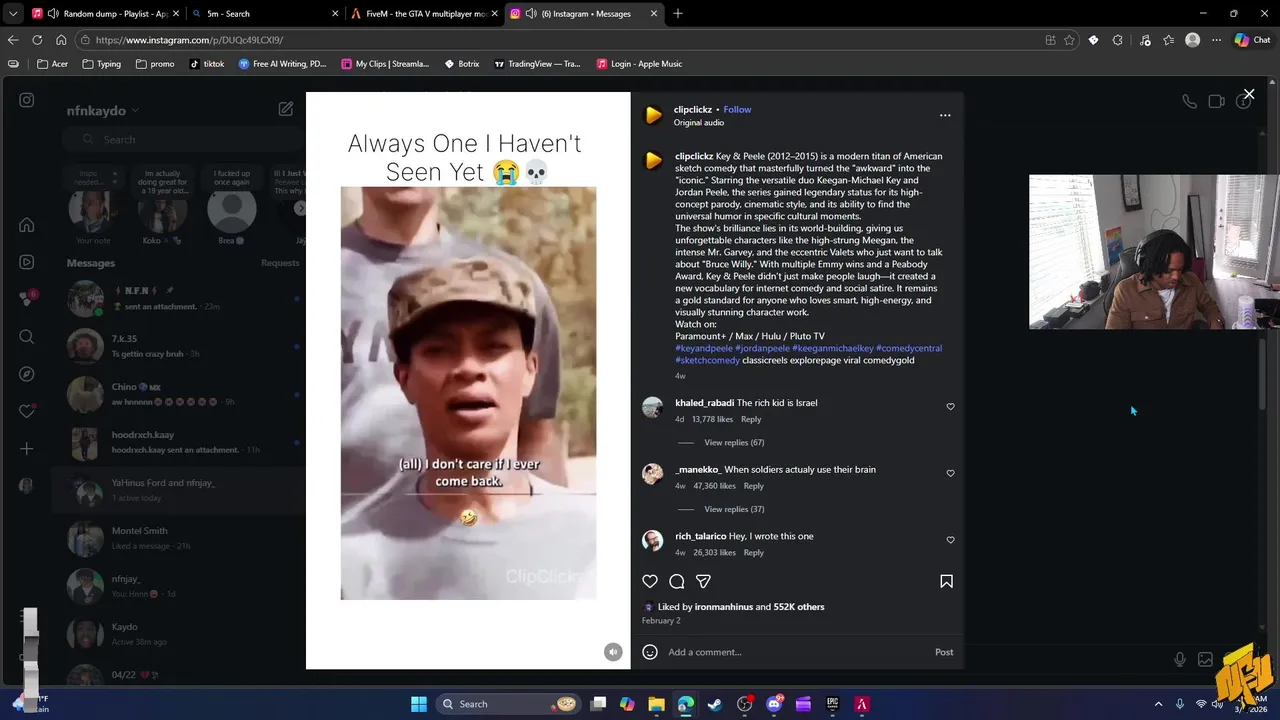
Task: Open the 7.k.35 conversation
Action: [x=180, y=346]
